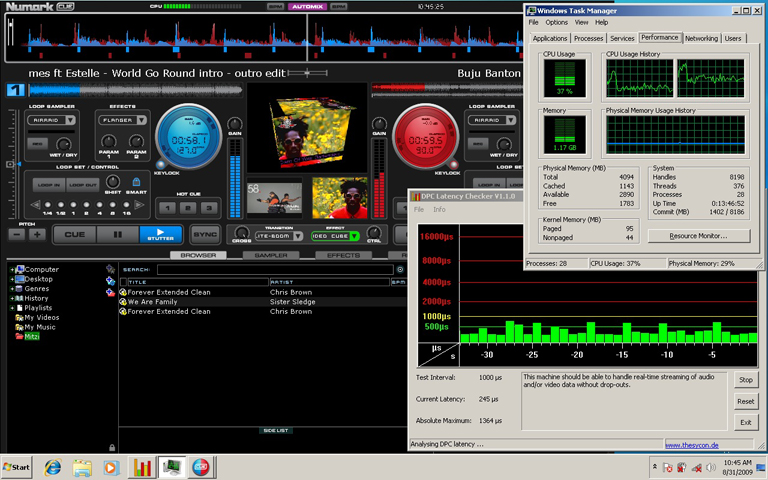
Task: Click the browser panel lock icon
Action: [x=111, y=447]
